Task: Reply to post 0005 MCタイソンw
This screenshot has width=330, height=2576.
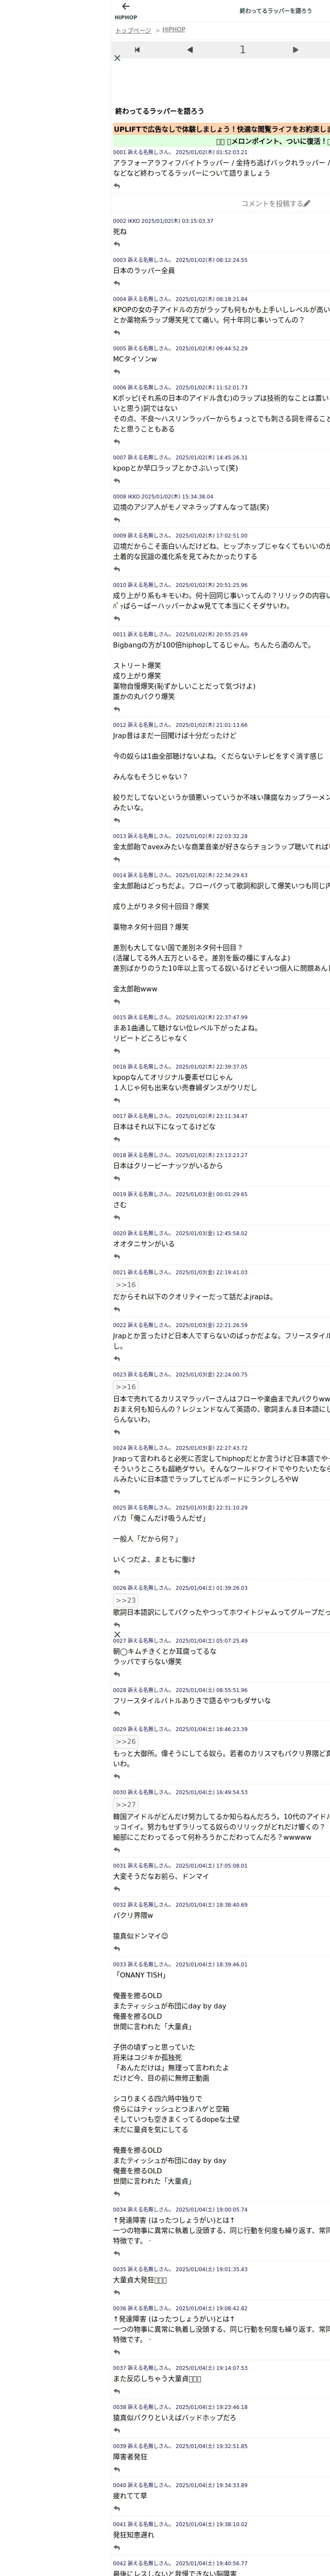Action: [x=117, y=372]
